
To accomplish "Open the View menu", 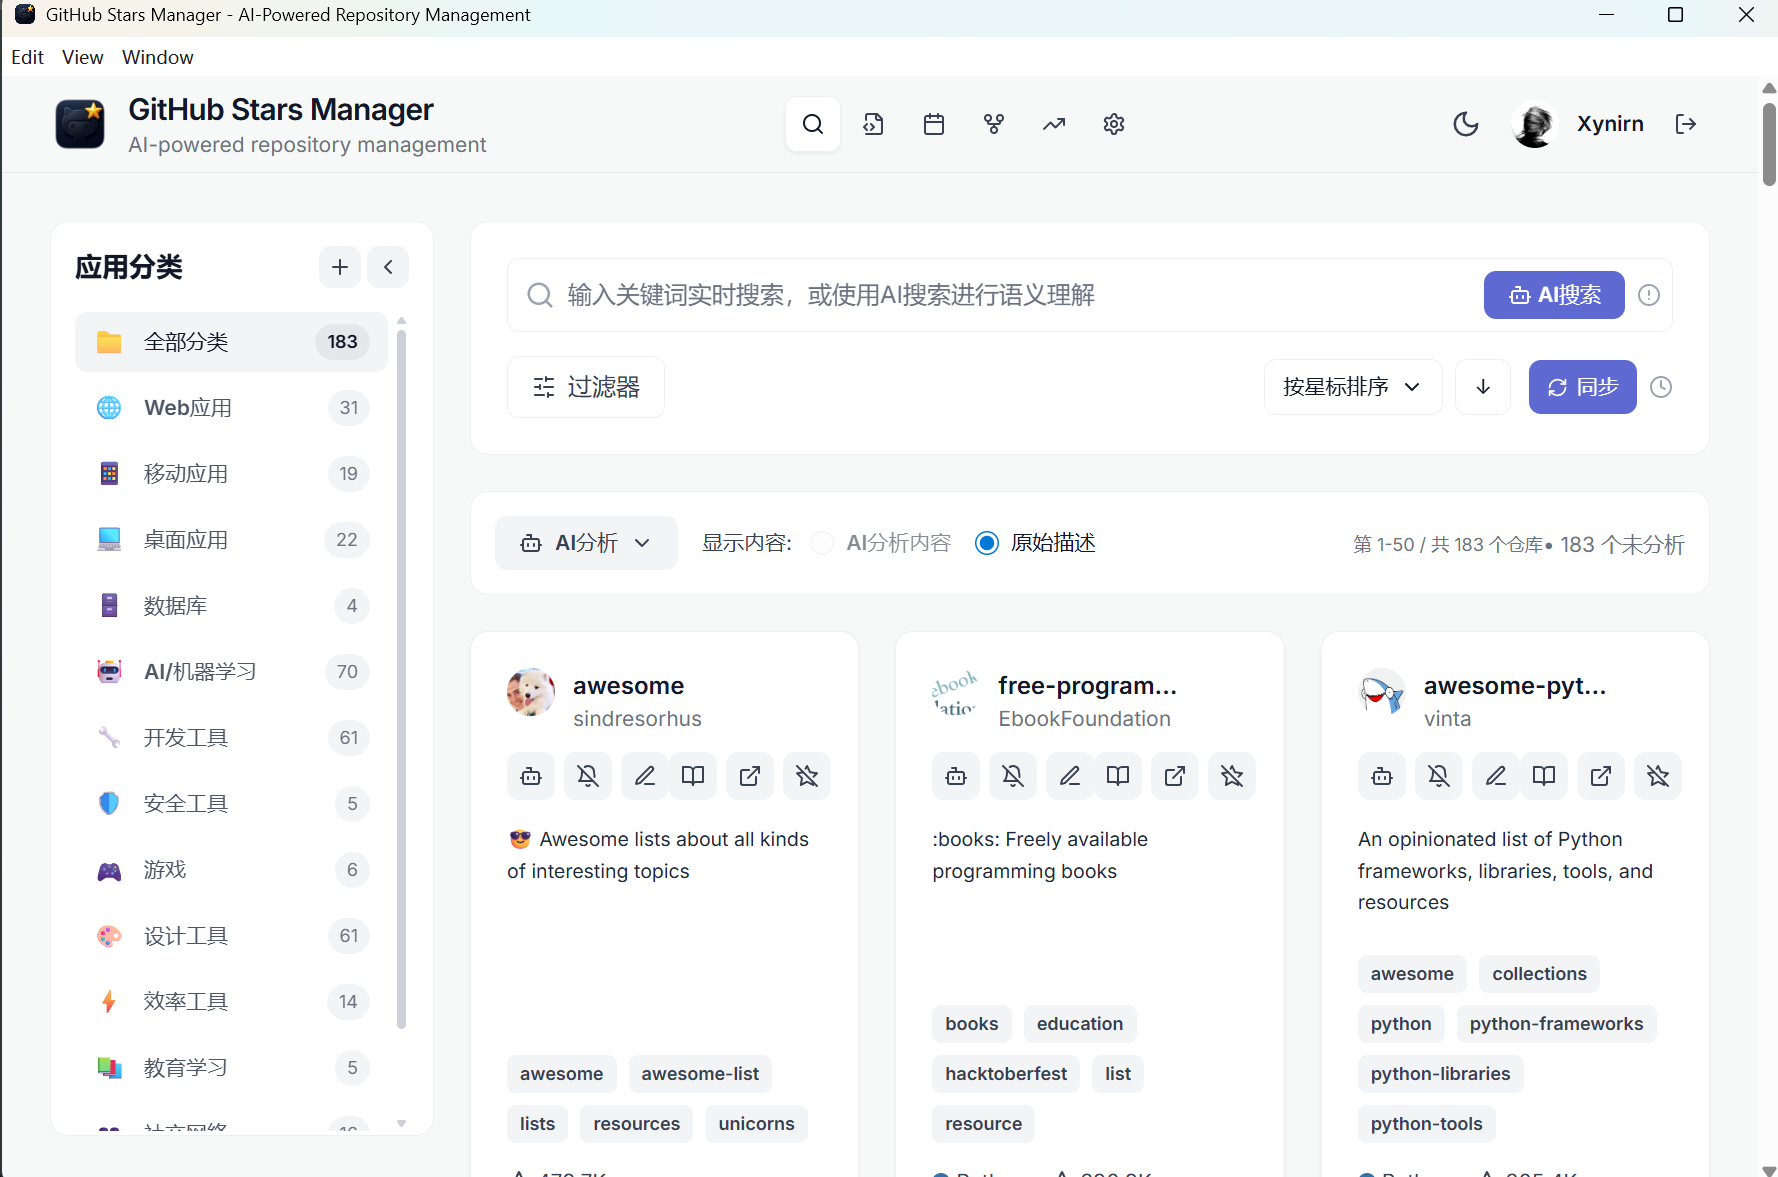I will click(82, 57).
